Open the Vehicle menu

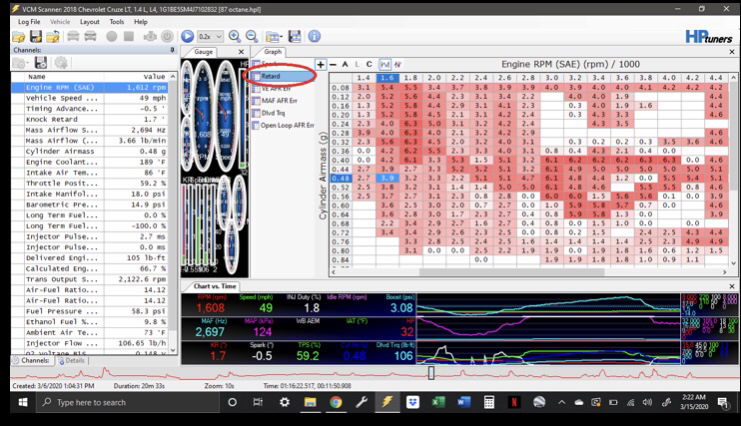pos(60,22)
